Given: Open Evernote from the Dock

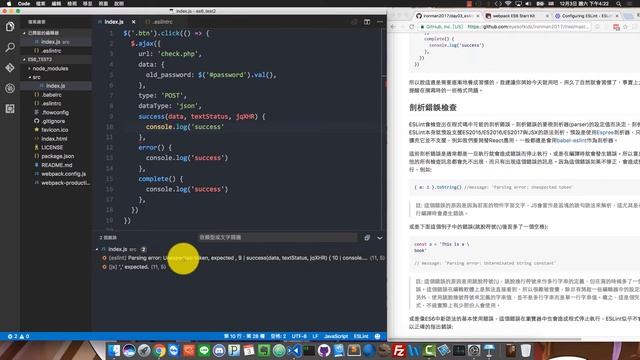Looking at the screenshot, I should click(x=264, y=350).
